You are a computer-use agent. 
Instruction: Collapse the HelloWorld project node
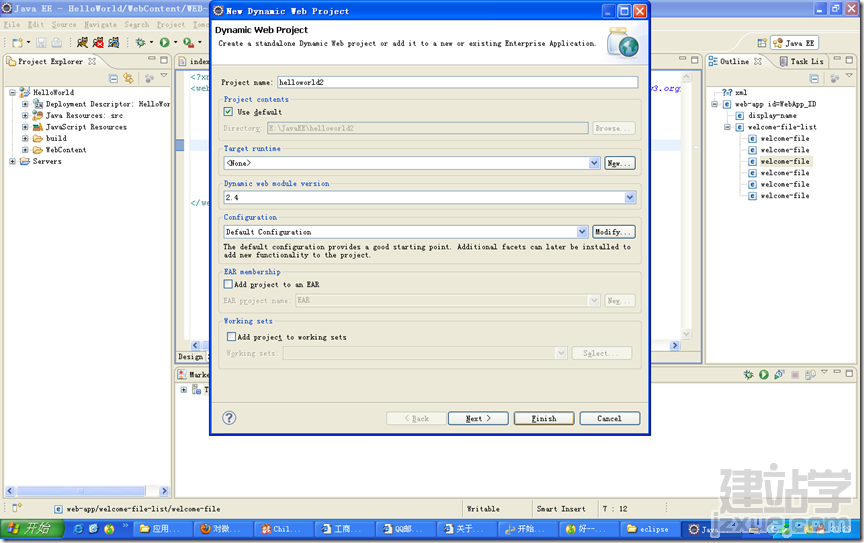[x=12, y=93]
